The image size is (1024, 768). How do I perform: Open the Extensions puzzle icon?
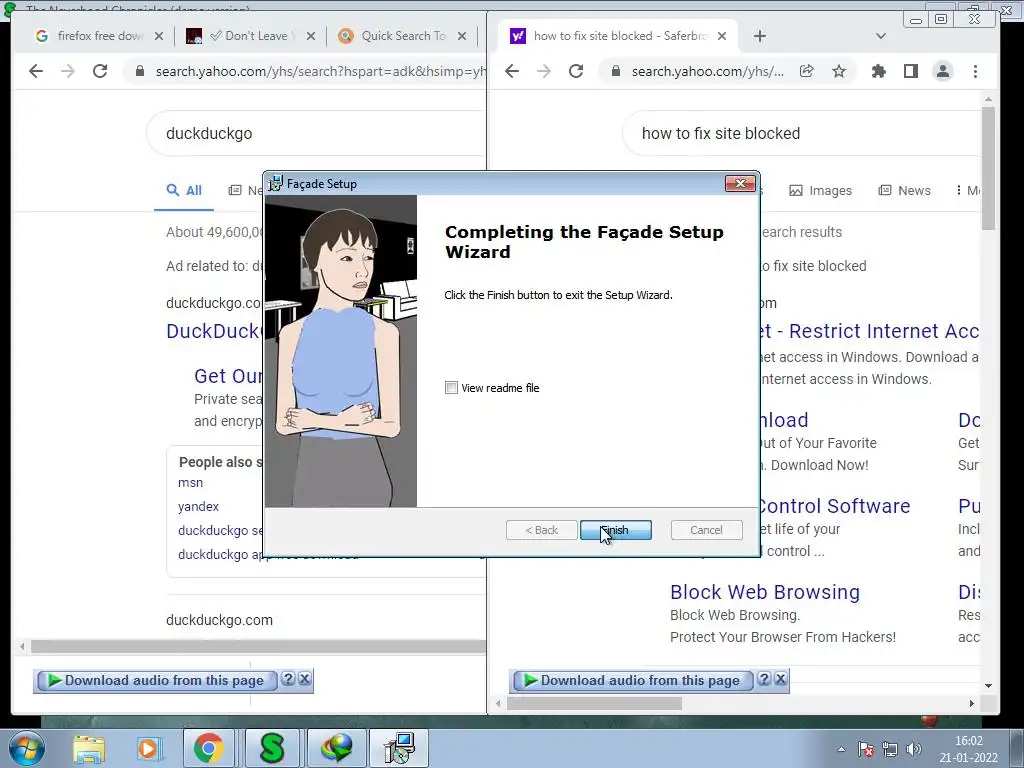point(879,71)
